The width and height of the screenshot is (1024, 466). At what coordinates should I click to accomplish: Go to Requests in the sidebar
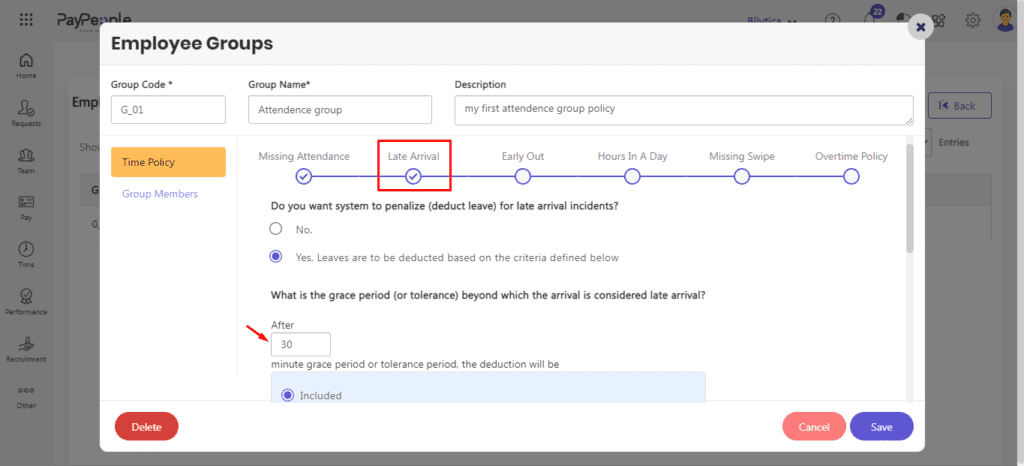26,108
